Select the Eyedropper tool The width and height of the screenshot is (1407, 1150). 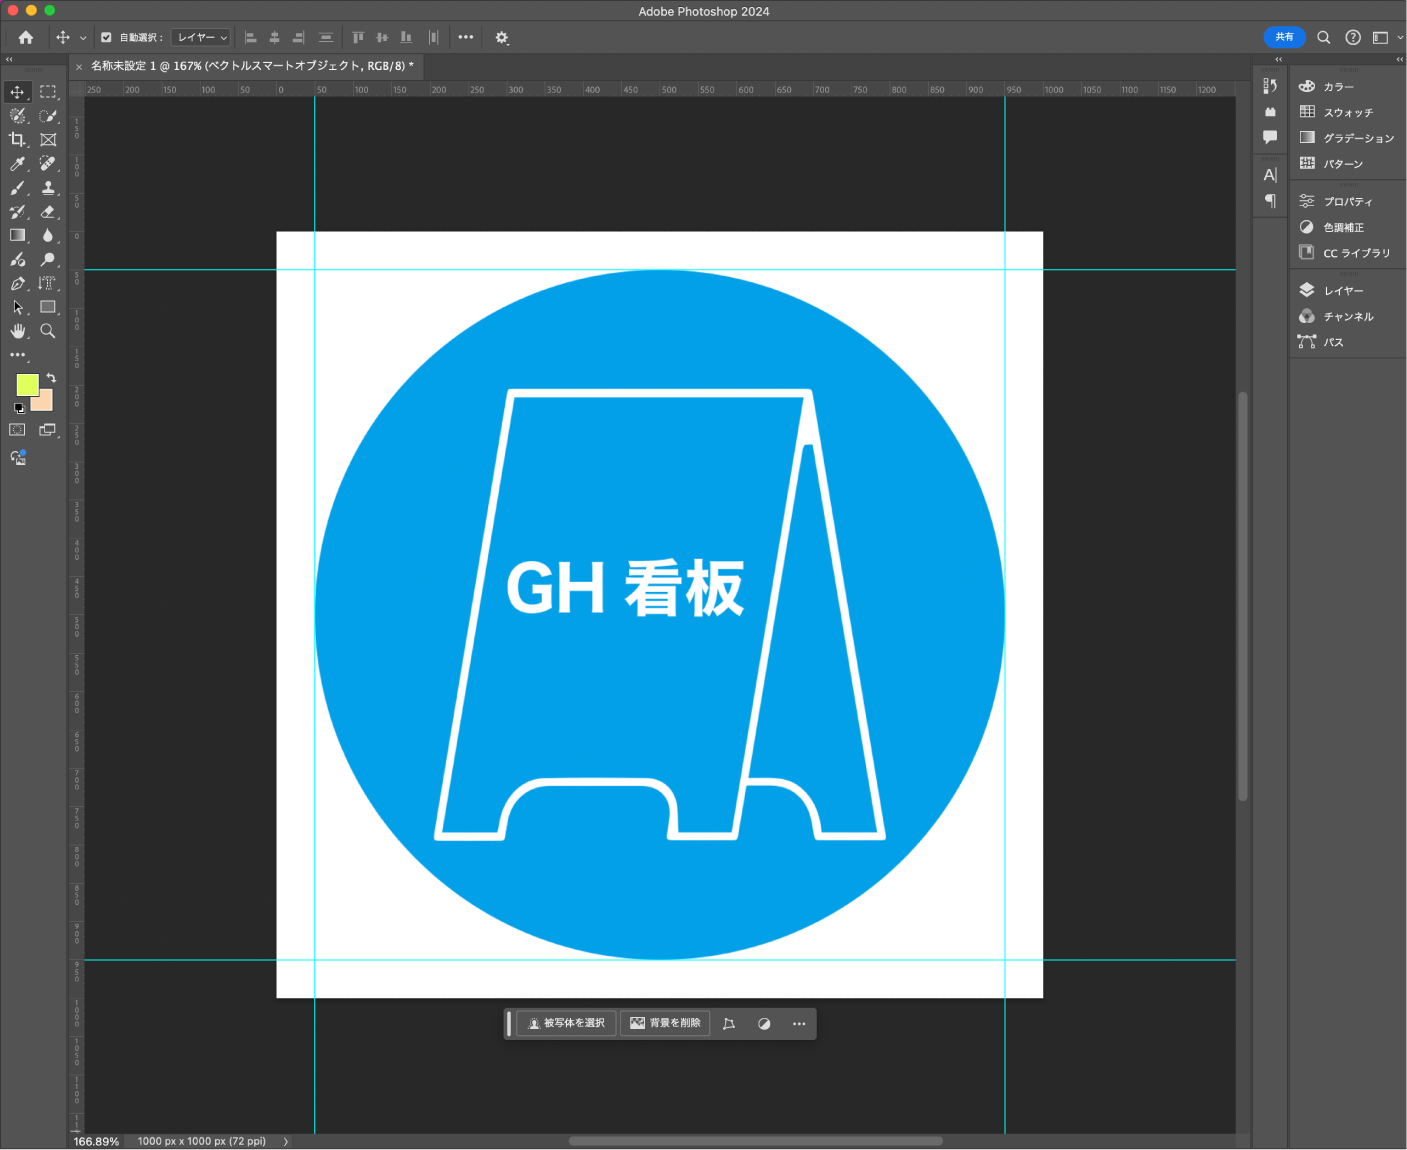[x=17, y=164]
